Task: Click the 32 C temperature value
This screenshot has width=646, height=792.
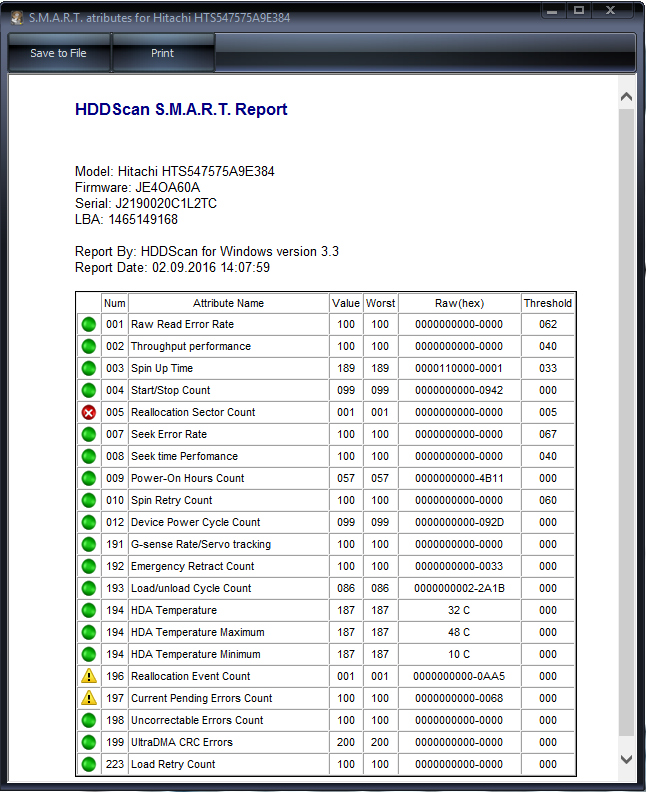Action: [x=459, y=610]
